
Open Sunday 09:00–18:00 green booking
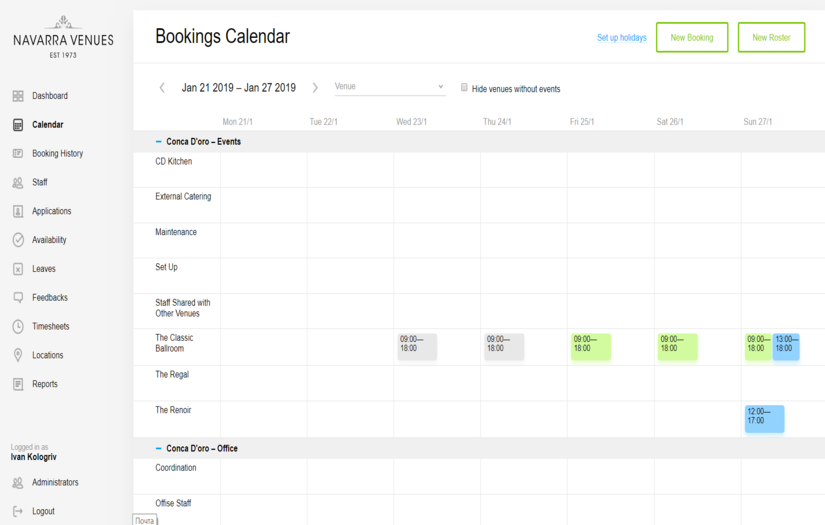[758, 347]
